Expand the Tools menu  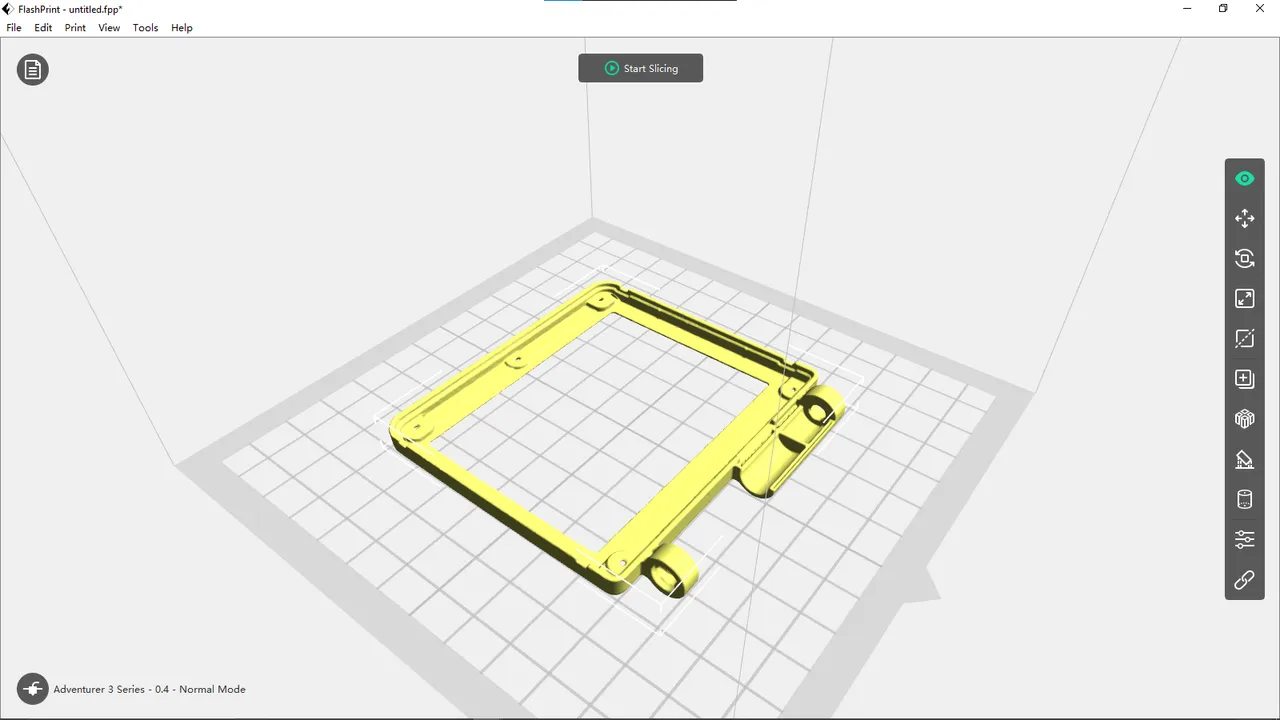tap(145, 28)
